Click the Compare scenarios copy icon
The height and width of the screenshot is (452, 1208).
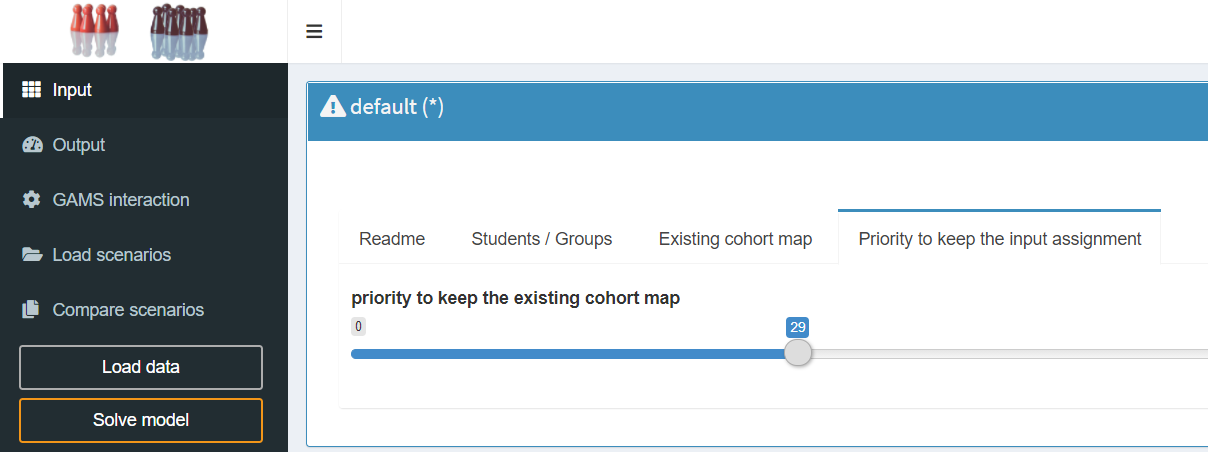[31, 310]
